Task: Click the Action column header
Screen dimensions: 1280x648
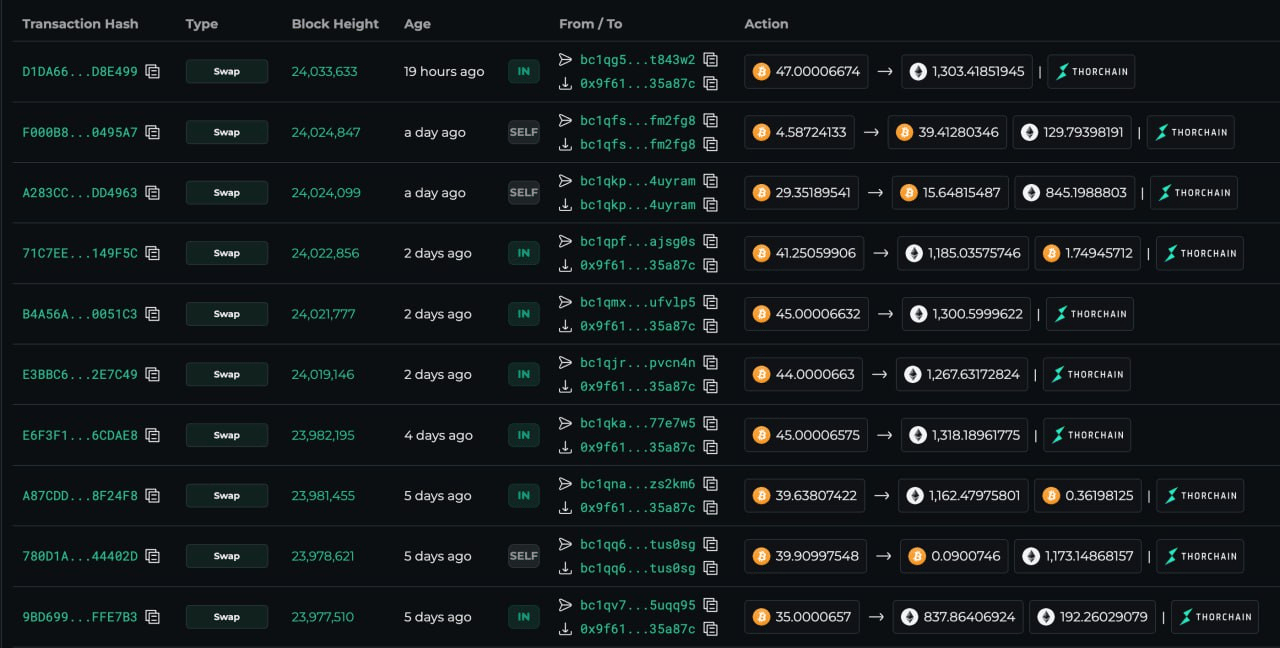Action: [766, 24]
